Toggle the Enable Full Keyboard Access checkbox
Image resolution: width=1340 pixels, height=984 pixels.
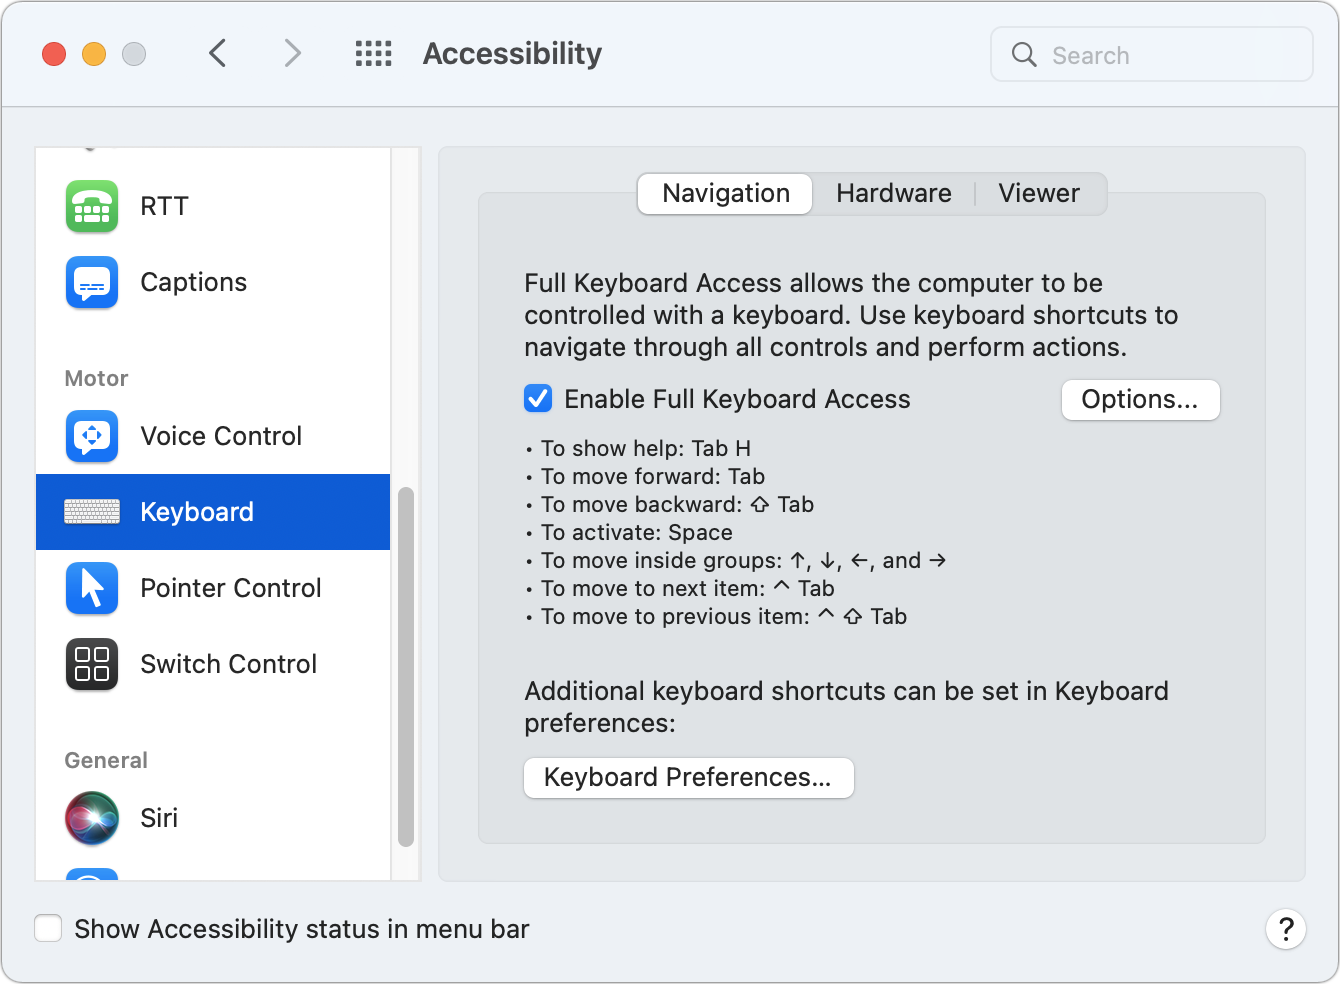[x=538, y=398]
